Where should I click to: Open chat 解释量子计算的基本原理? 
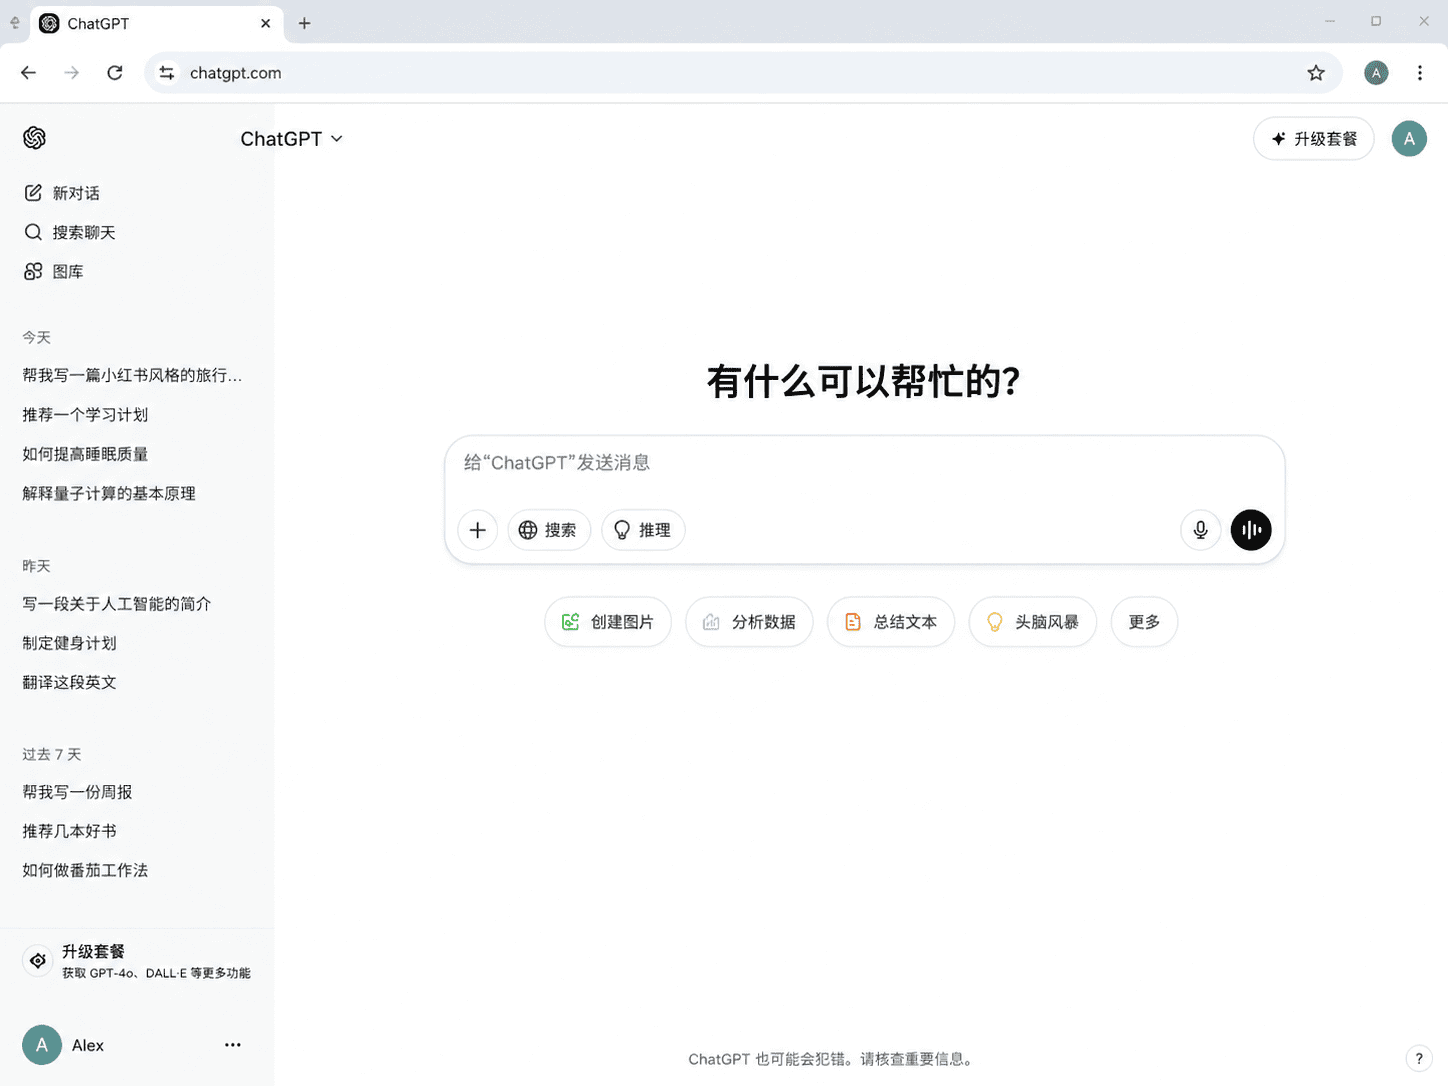pyautogui.click(x=109, y=493)
